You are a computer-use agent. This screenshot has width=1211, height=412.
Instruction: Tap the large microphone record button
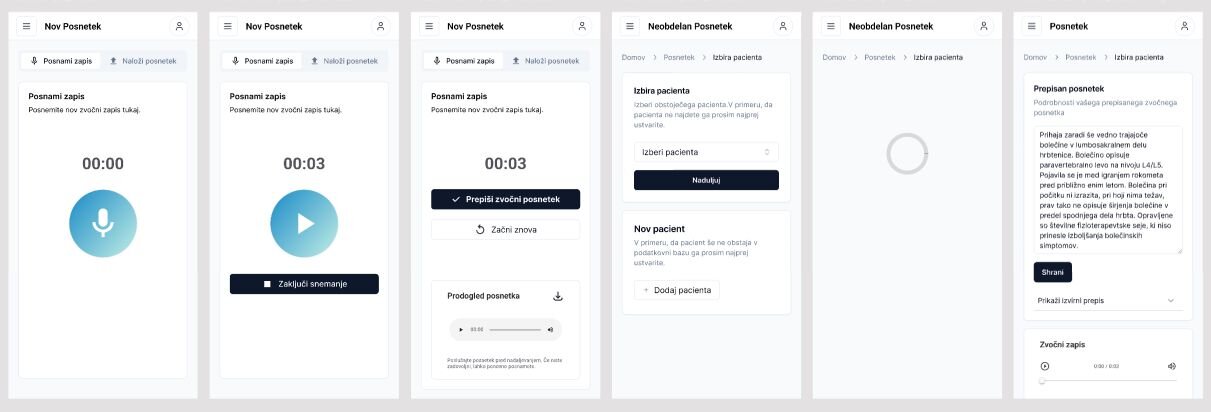103,224
